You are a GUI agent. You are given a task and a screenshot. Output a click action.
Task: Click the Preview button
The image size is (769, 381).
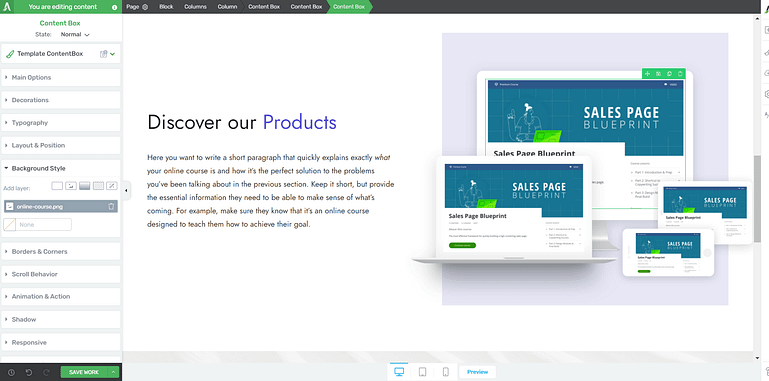(x=478, y=372)
